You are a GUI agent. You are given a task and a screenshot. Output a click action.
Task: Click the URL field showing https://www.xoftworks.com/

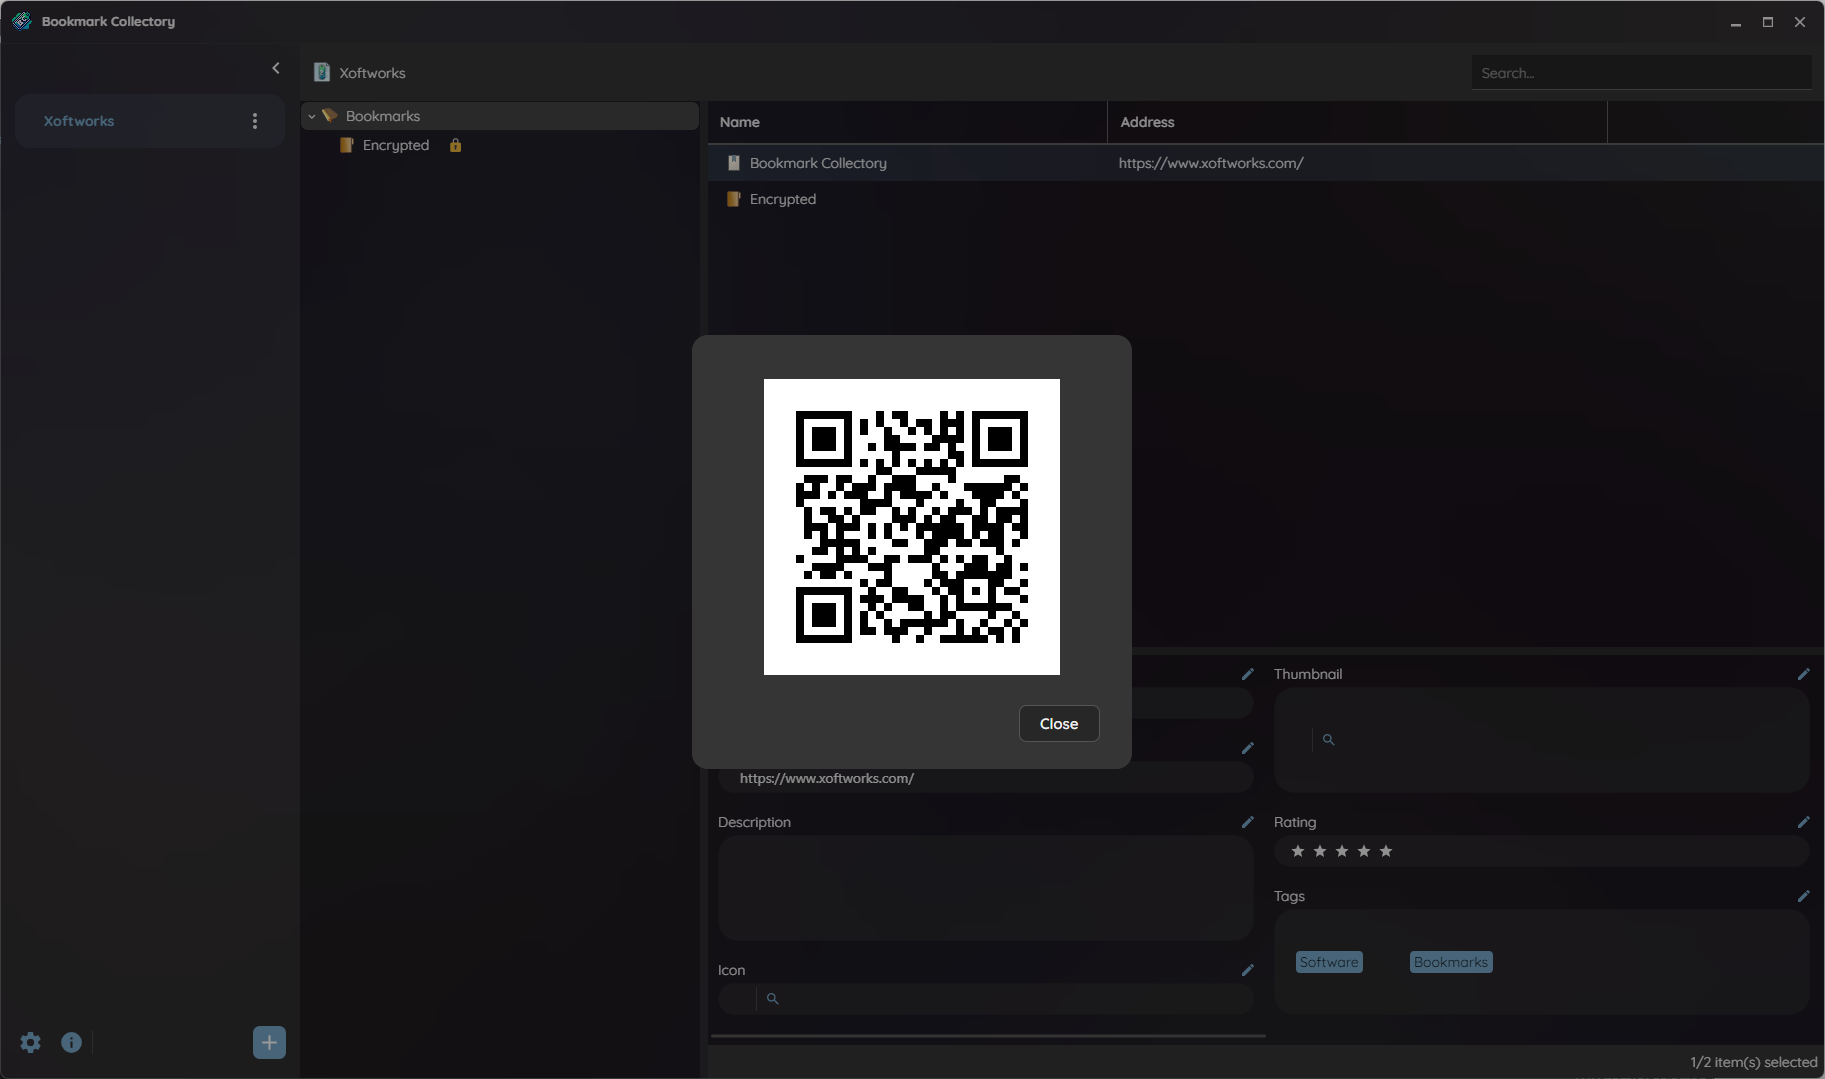(985, 778)
